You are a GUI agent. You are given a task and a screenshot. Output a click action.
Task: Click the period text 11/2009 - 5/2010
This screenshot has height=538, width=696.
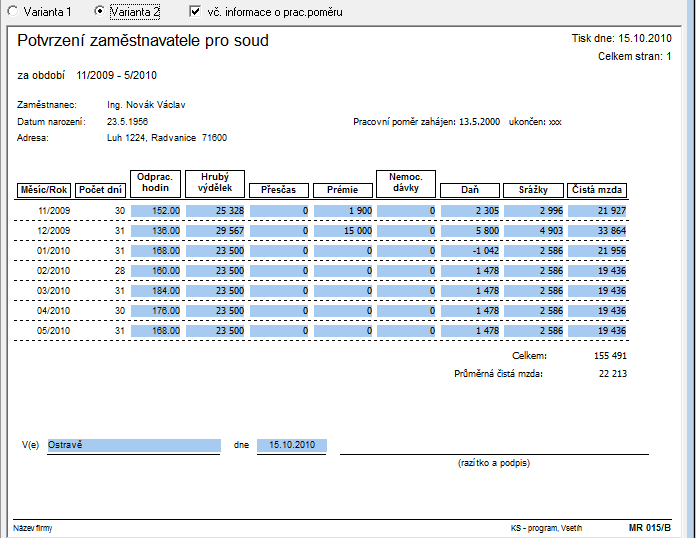point(116,75)
